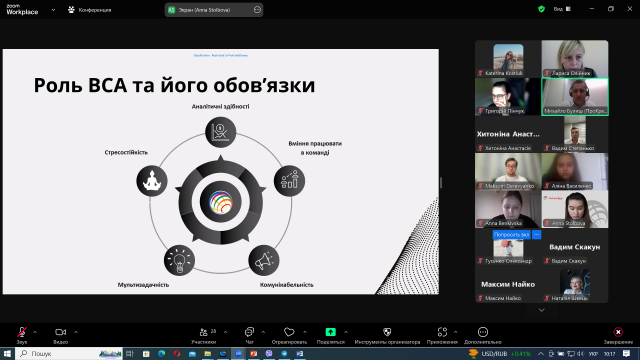Unmute the microphone

[22, 332]
